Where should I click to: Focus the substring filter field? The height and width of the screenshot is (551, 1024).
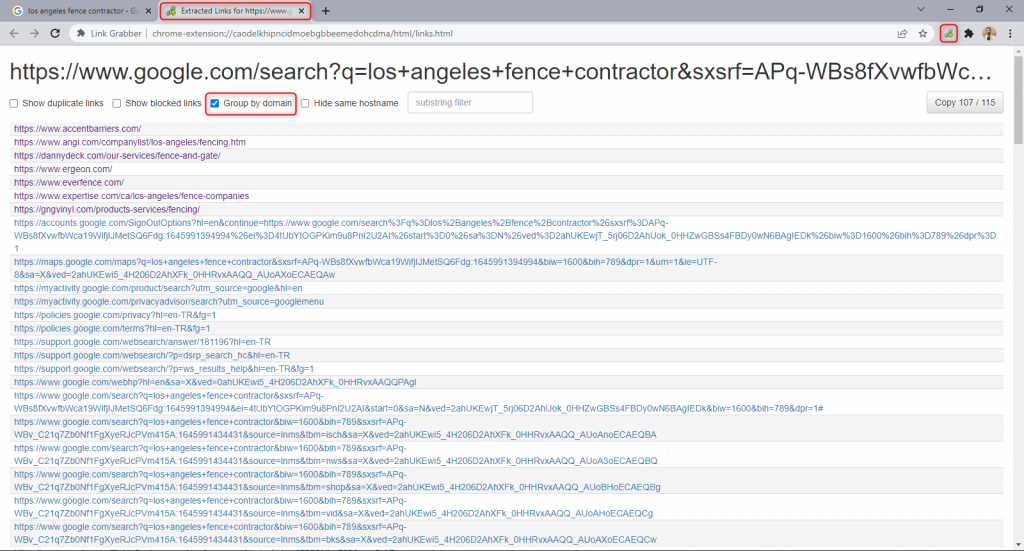(x=470, y=103)
